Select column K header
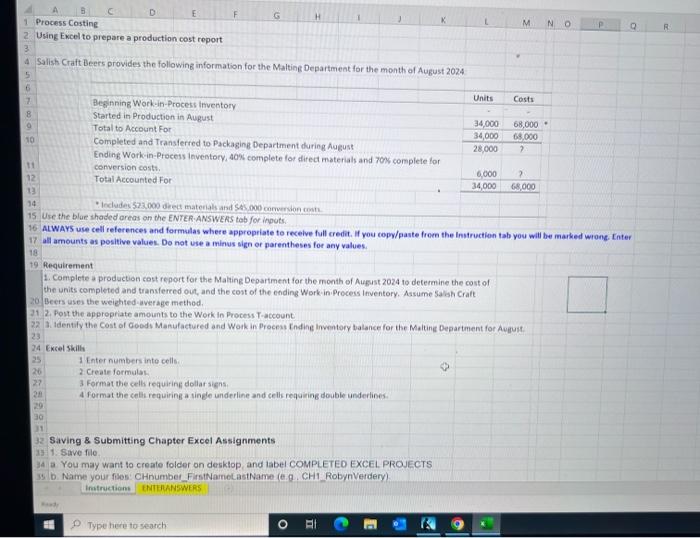 (x=443, y=20)
